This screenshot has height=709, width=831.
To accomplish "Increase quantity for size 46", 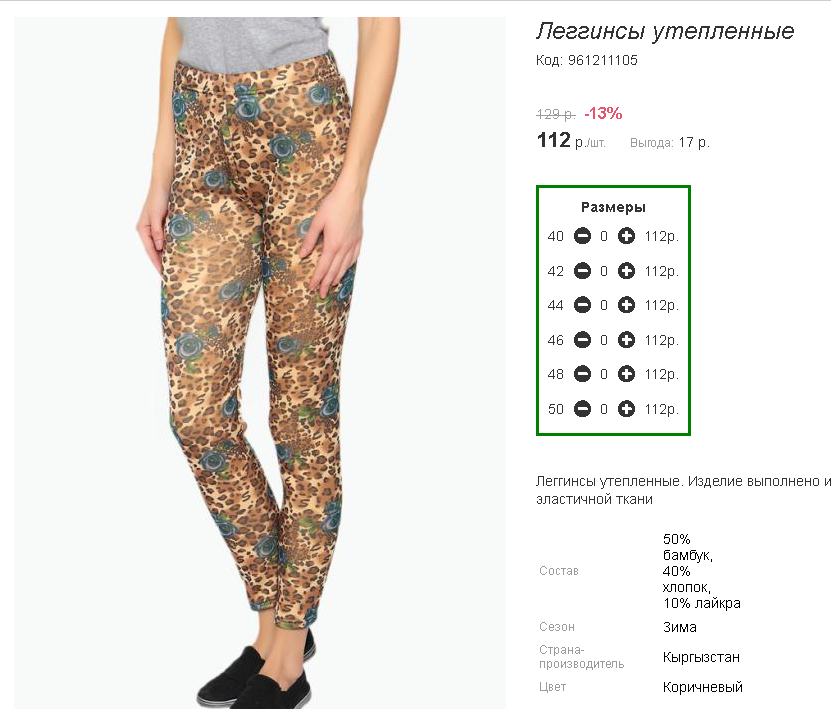I will click(x=626, y=340).
